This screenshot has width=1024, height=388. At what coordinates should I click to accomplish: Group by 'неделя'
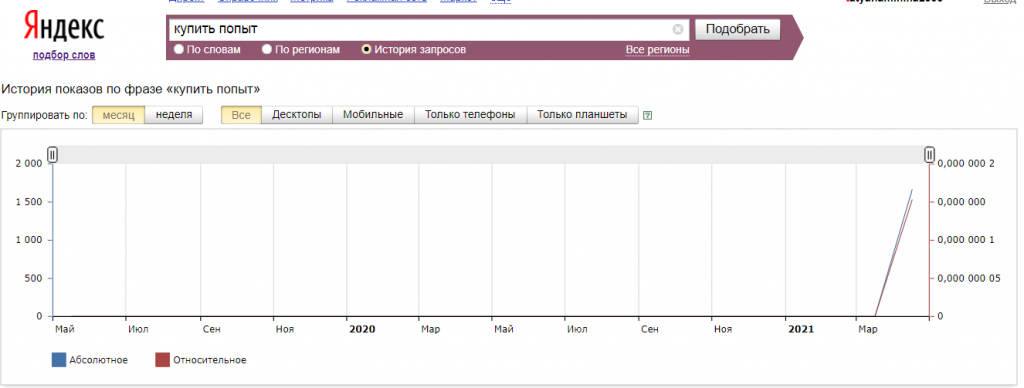174,115
